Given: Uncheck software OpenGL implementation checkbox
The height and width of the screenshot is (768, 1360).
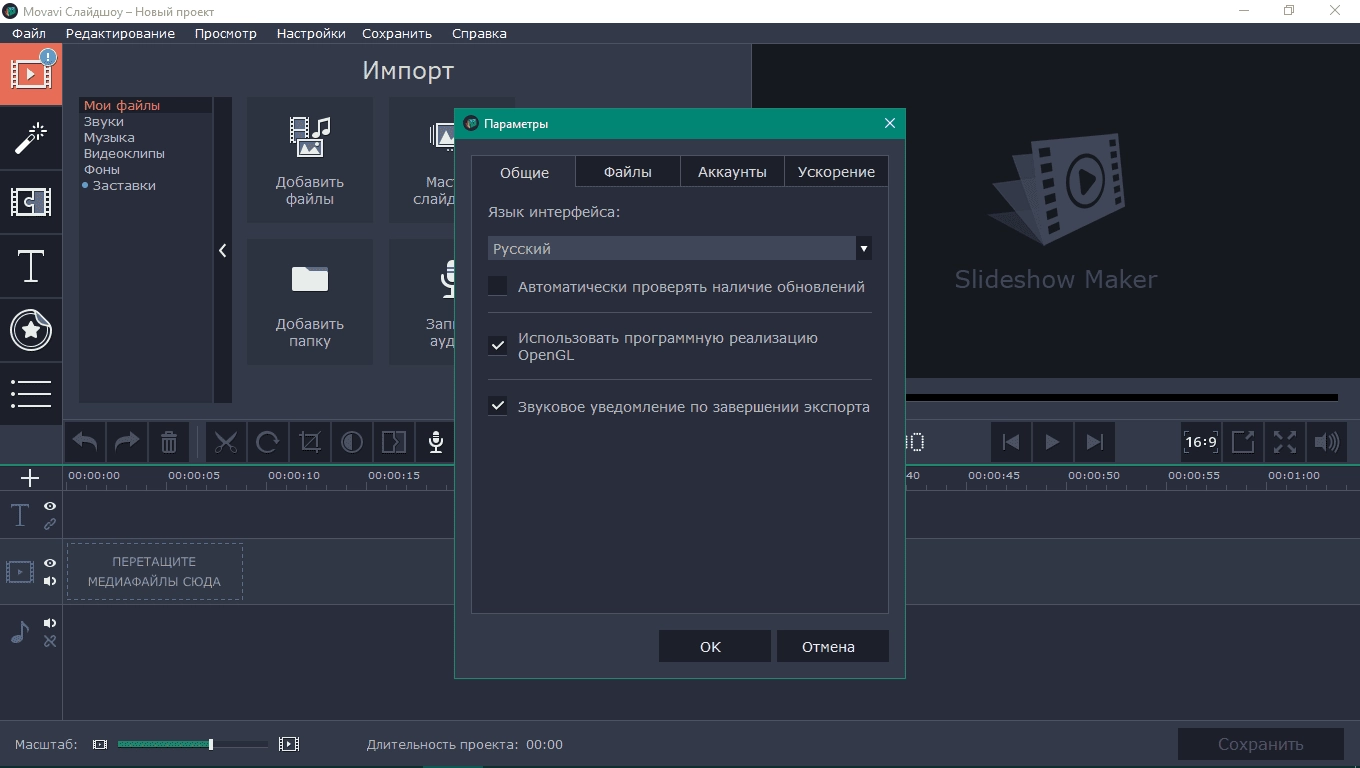Looking at the screenshot, I should click(498, 346).
